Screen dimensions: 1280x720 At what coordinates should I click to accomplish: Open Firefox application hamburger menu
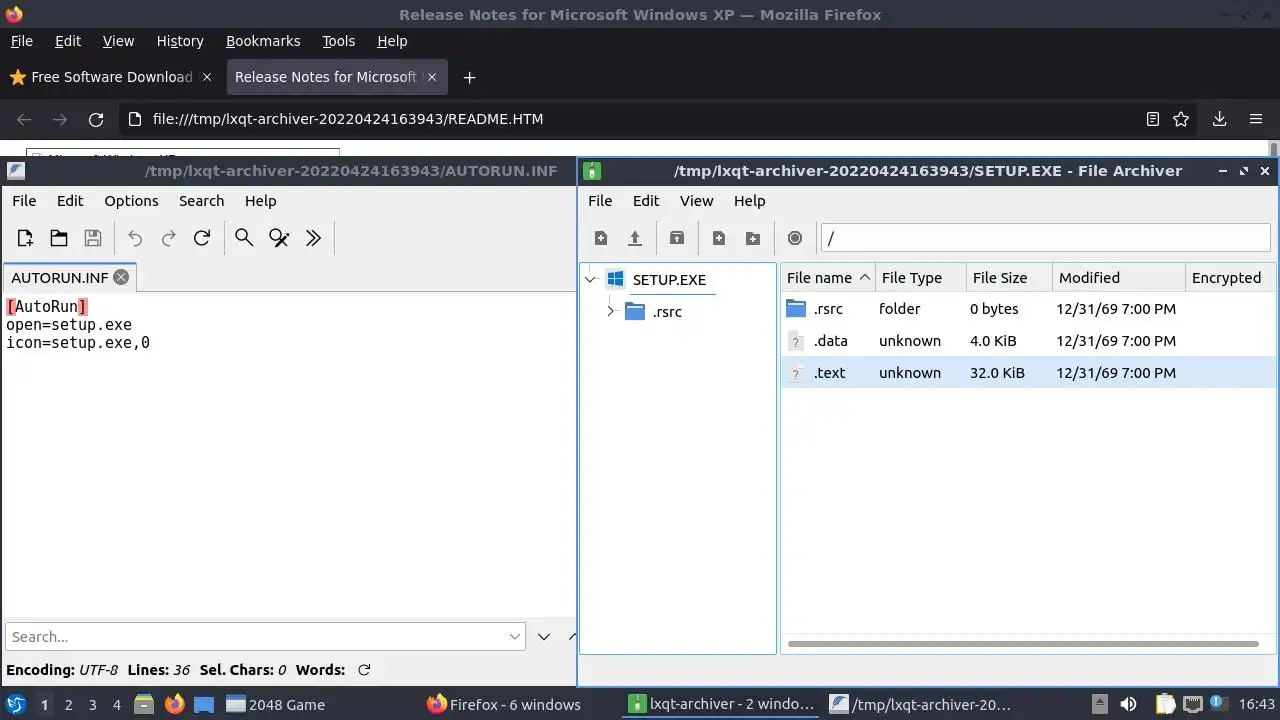click(1256, 119)
